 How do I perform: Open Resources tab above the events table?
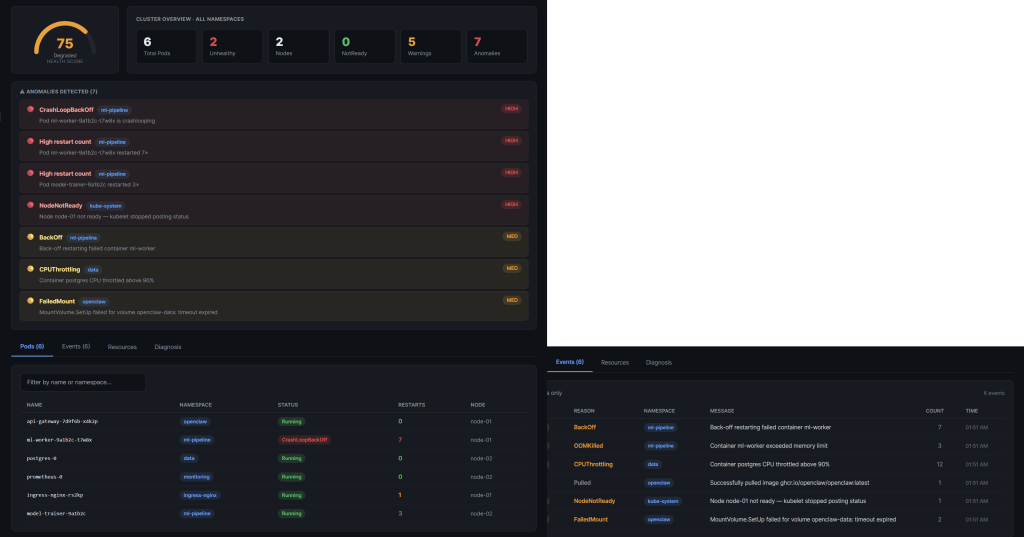click(615, 362)
